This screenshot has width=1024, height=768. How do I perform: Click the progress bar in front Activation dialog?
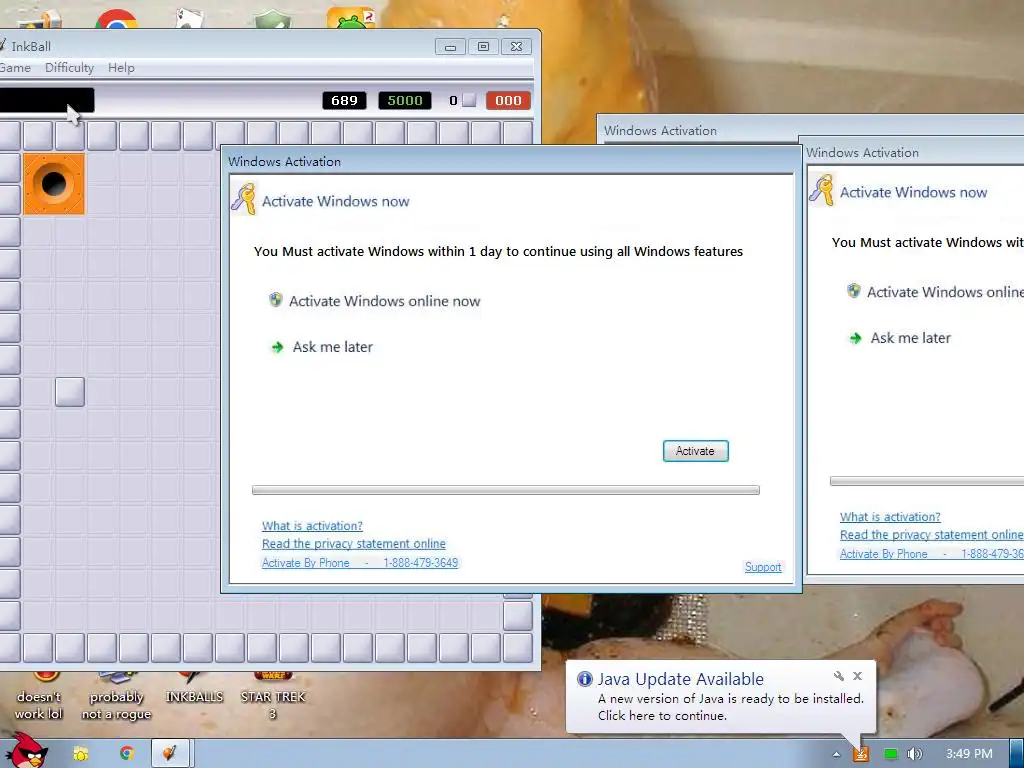point(505,490)
